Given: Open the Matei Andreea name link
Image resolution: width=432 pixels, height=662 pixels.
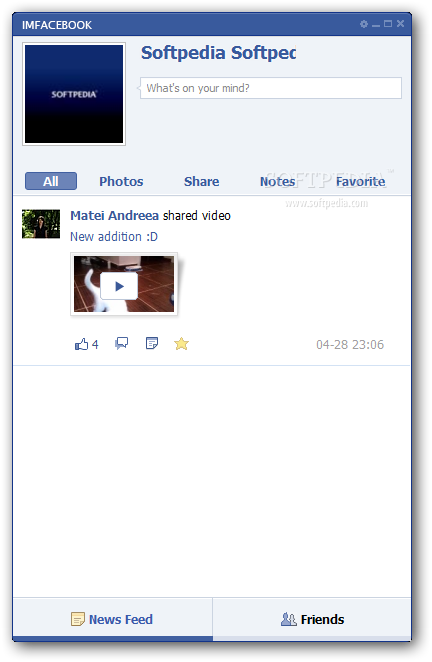Looking at the screenshot, I should click(x=114, y=215).
